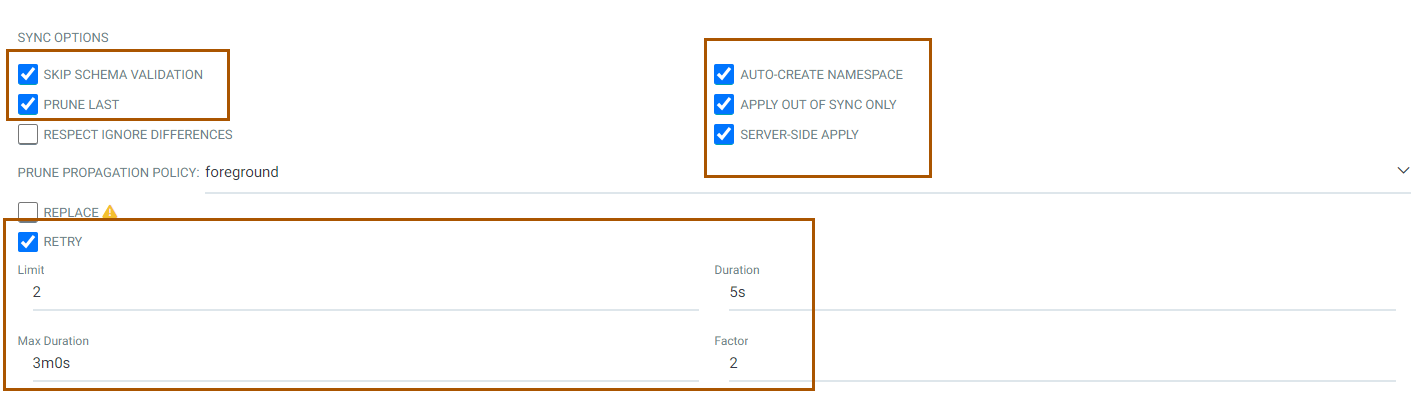Disable the Prune Last option

[28, 104]
